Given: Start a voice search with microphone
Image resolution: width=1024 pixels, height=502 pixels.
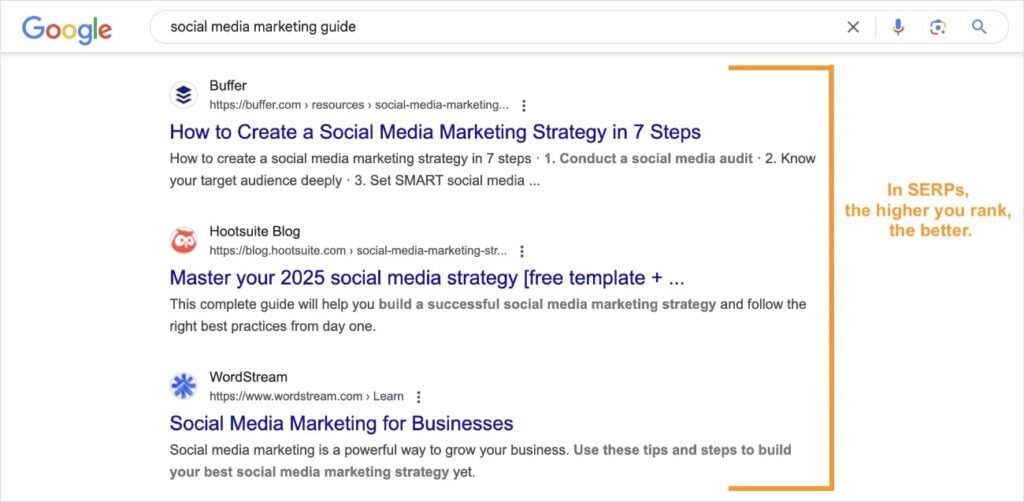Looking at the screenshot, I should pos(898,27).
